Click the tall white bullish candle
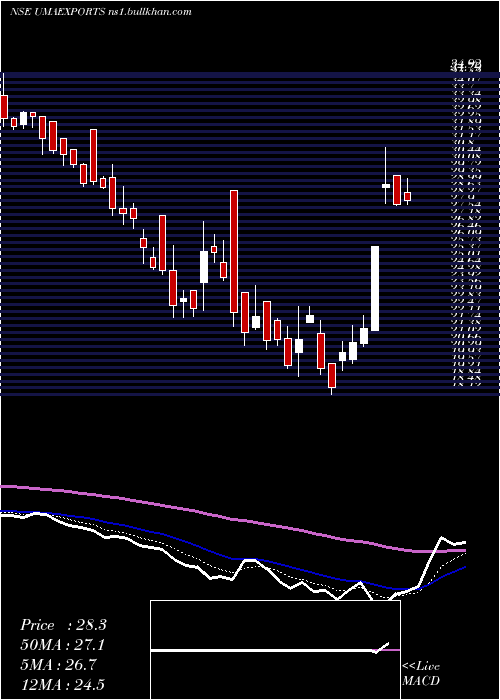Screen dimensions: 500x700 375,288
